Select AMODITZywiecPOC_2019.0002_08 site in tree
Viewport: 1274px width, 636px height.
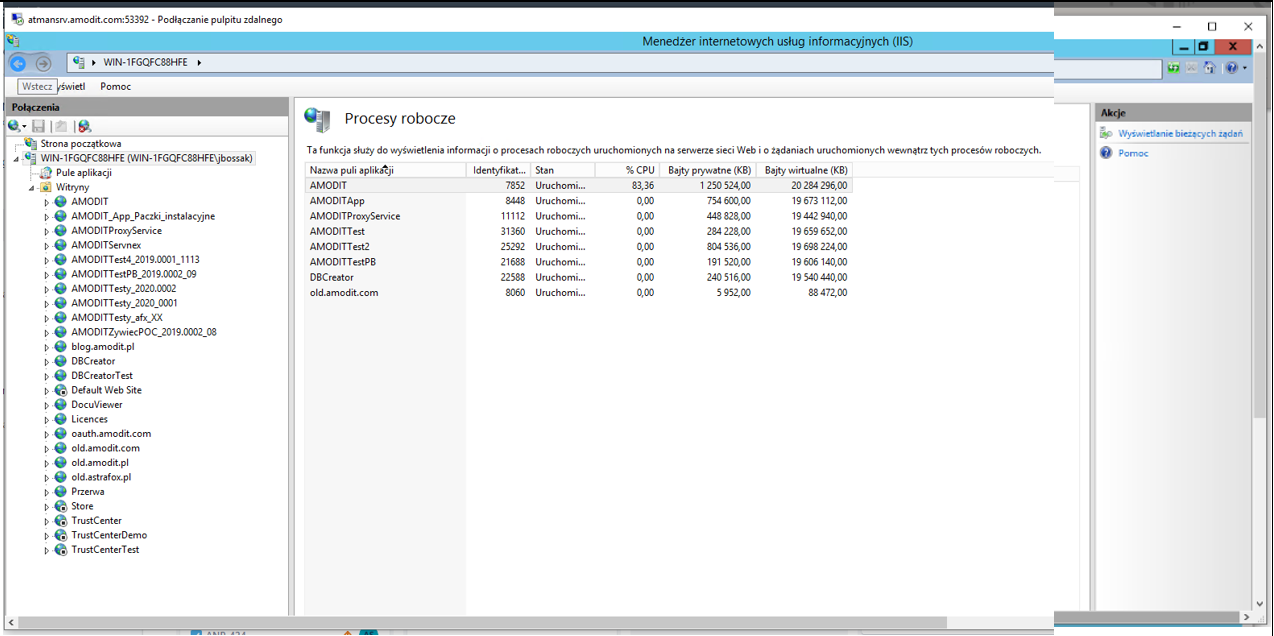144,332
